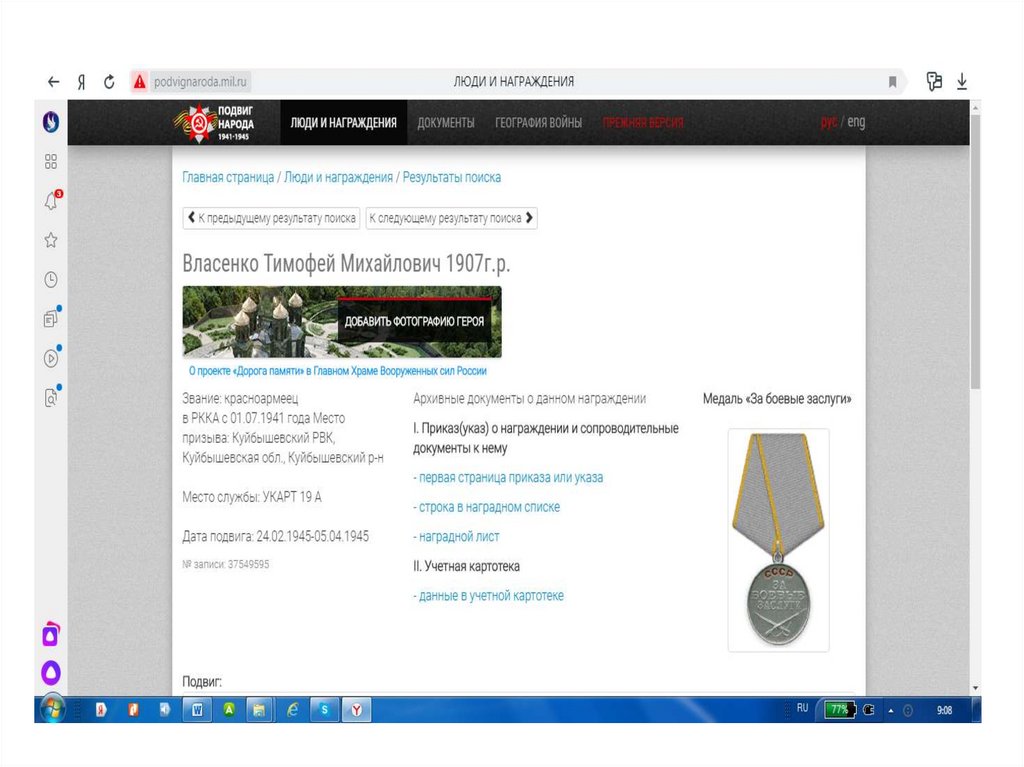1024x767 pixels.
Task: Click the Подвиг народа site logo
Action: click(x=214, y=123)
